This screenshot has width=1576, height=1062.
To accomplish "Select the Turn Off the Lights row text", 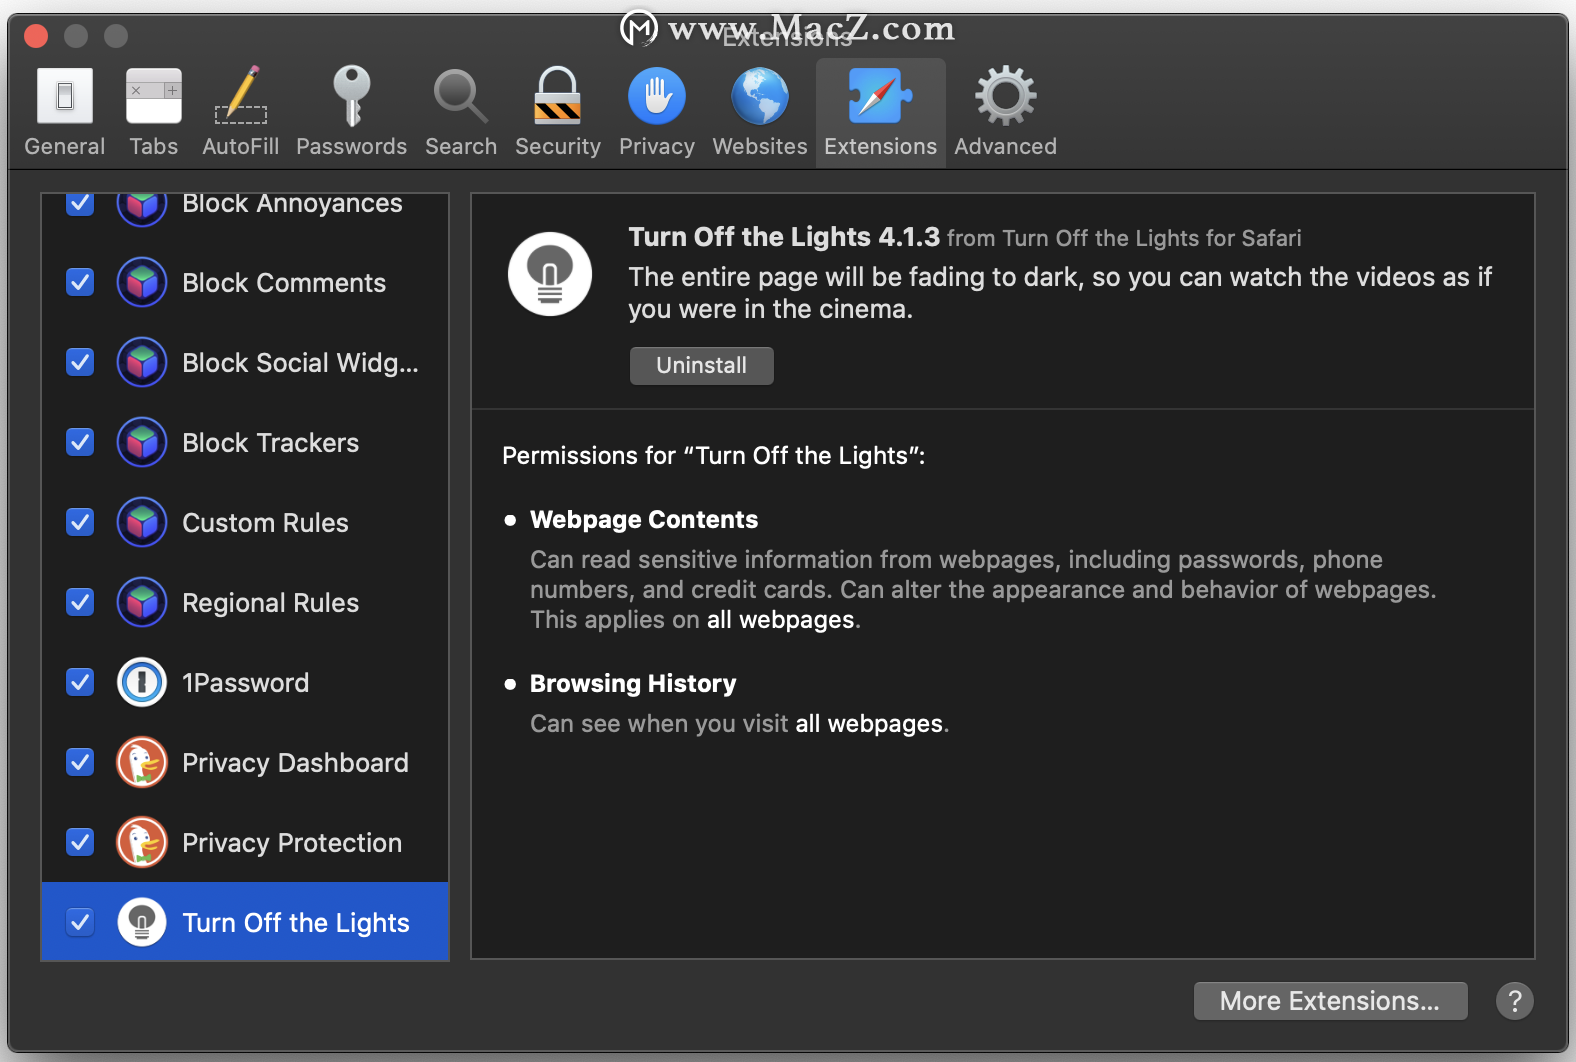I will tap(296, 923).
